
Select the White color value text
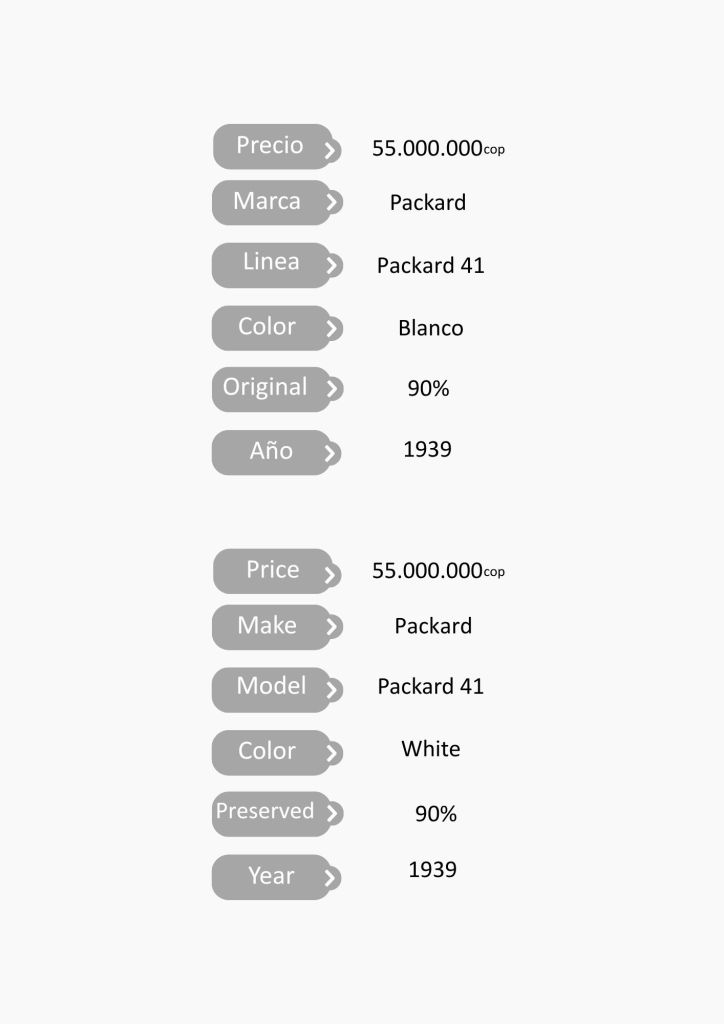(x=430, y=749)
